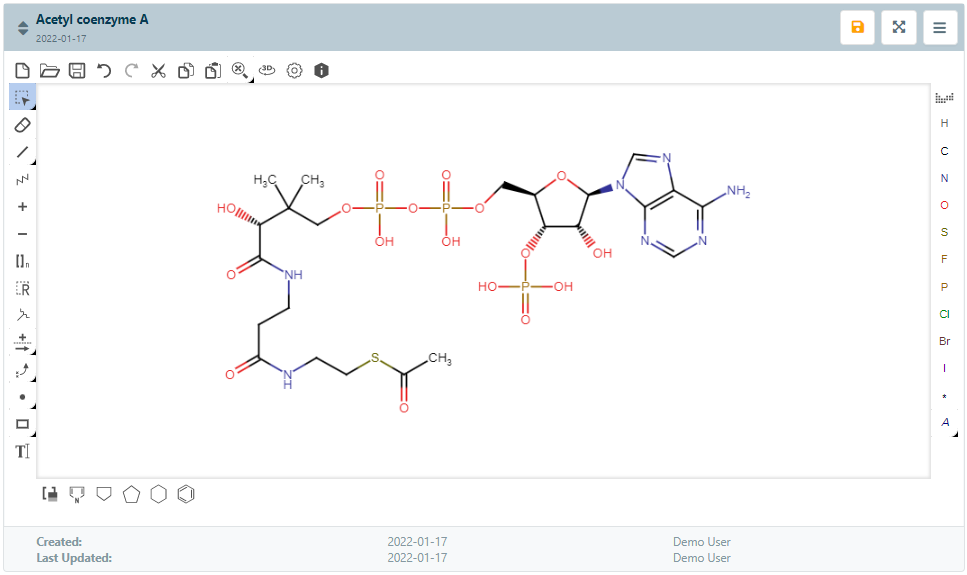Click the 3D viewer icon

coord(267,70)
